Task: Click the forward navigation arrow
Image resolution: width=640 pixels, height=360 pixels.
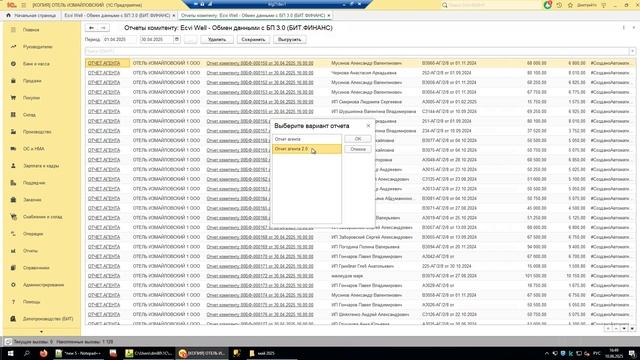Action: click(103, 28)
